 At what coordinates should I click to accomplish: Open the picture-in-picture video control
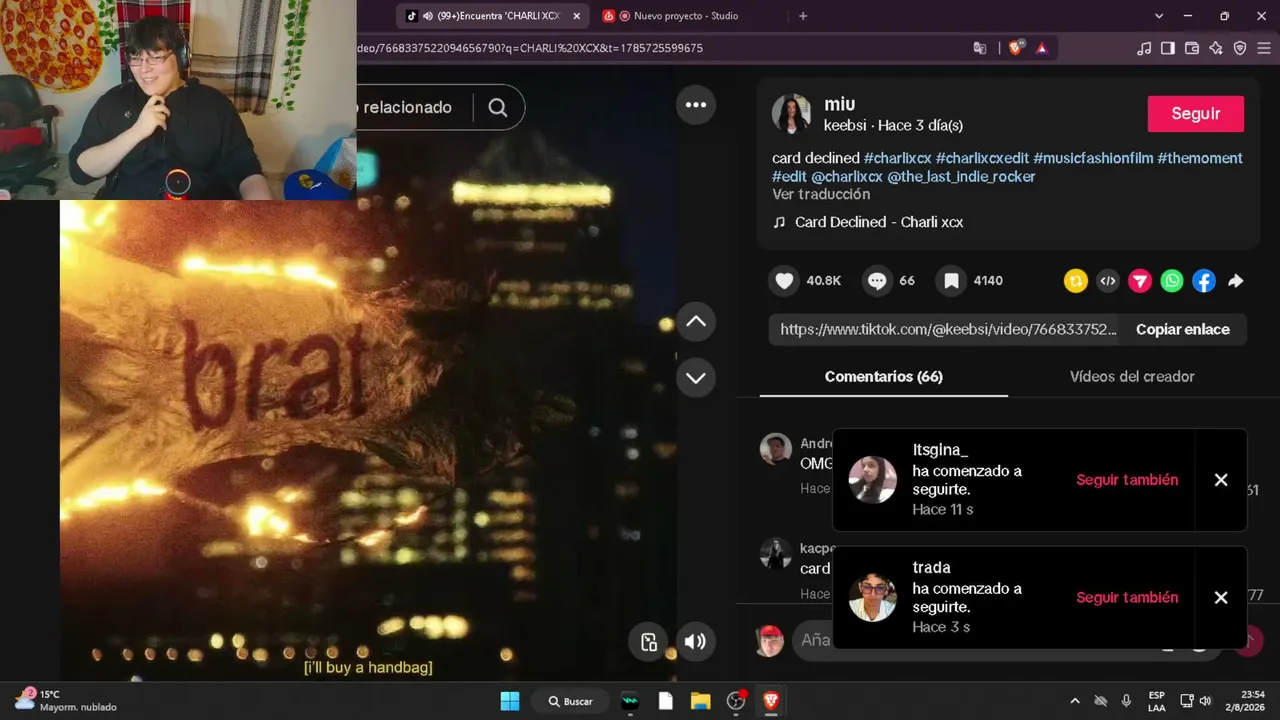[x=648, y=642]
